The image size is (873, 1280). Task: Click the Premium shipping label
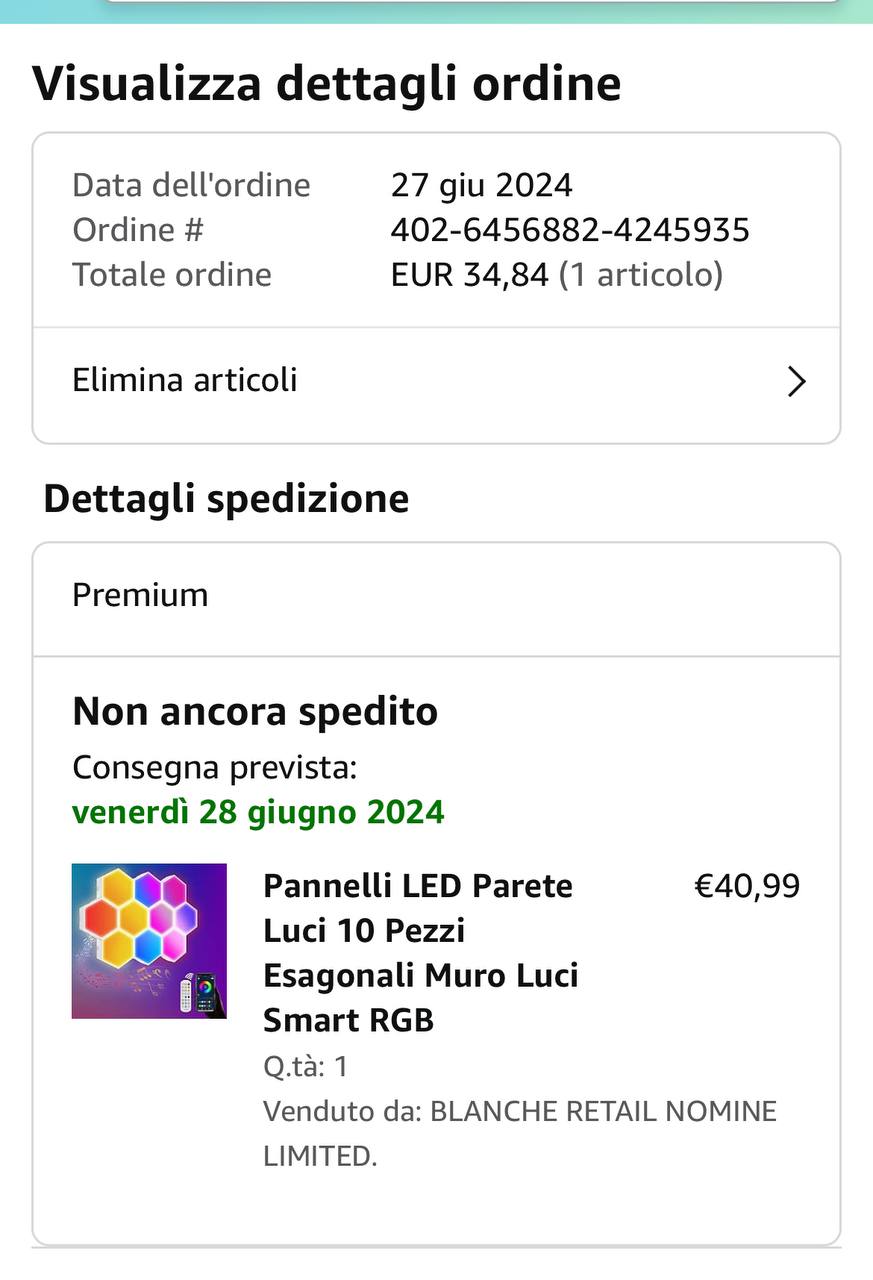140,595
